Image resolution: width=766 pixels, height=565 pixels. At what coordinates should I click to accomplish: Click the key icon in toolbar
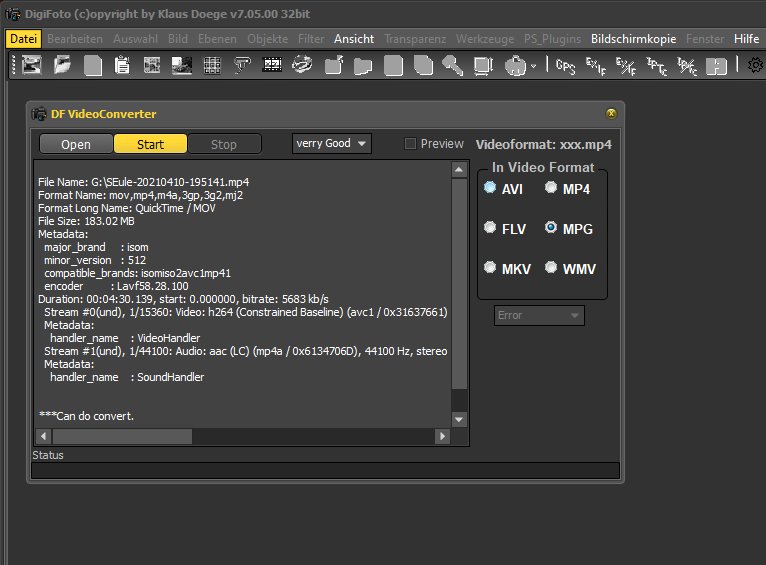pos(453,66)
